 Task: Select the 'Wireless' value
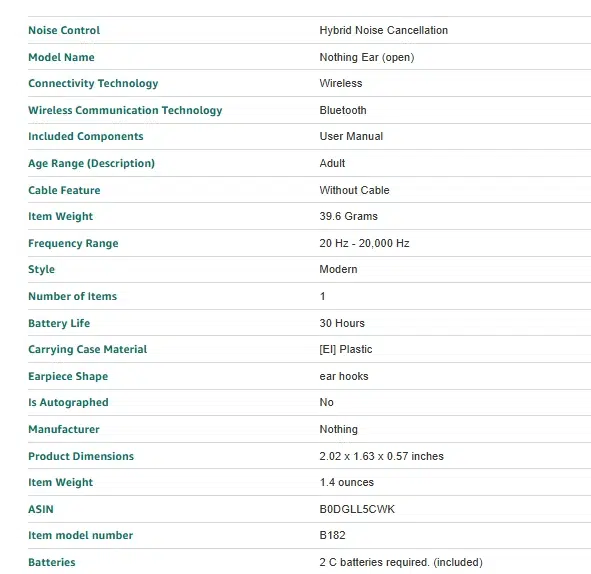tap(341, 83)
